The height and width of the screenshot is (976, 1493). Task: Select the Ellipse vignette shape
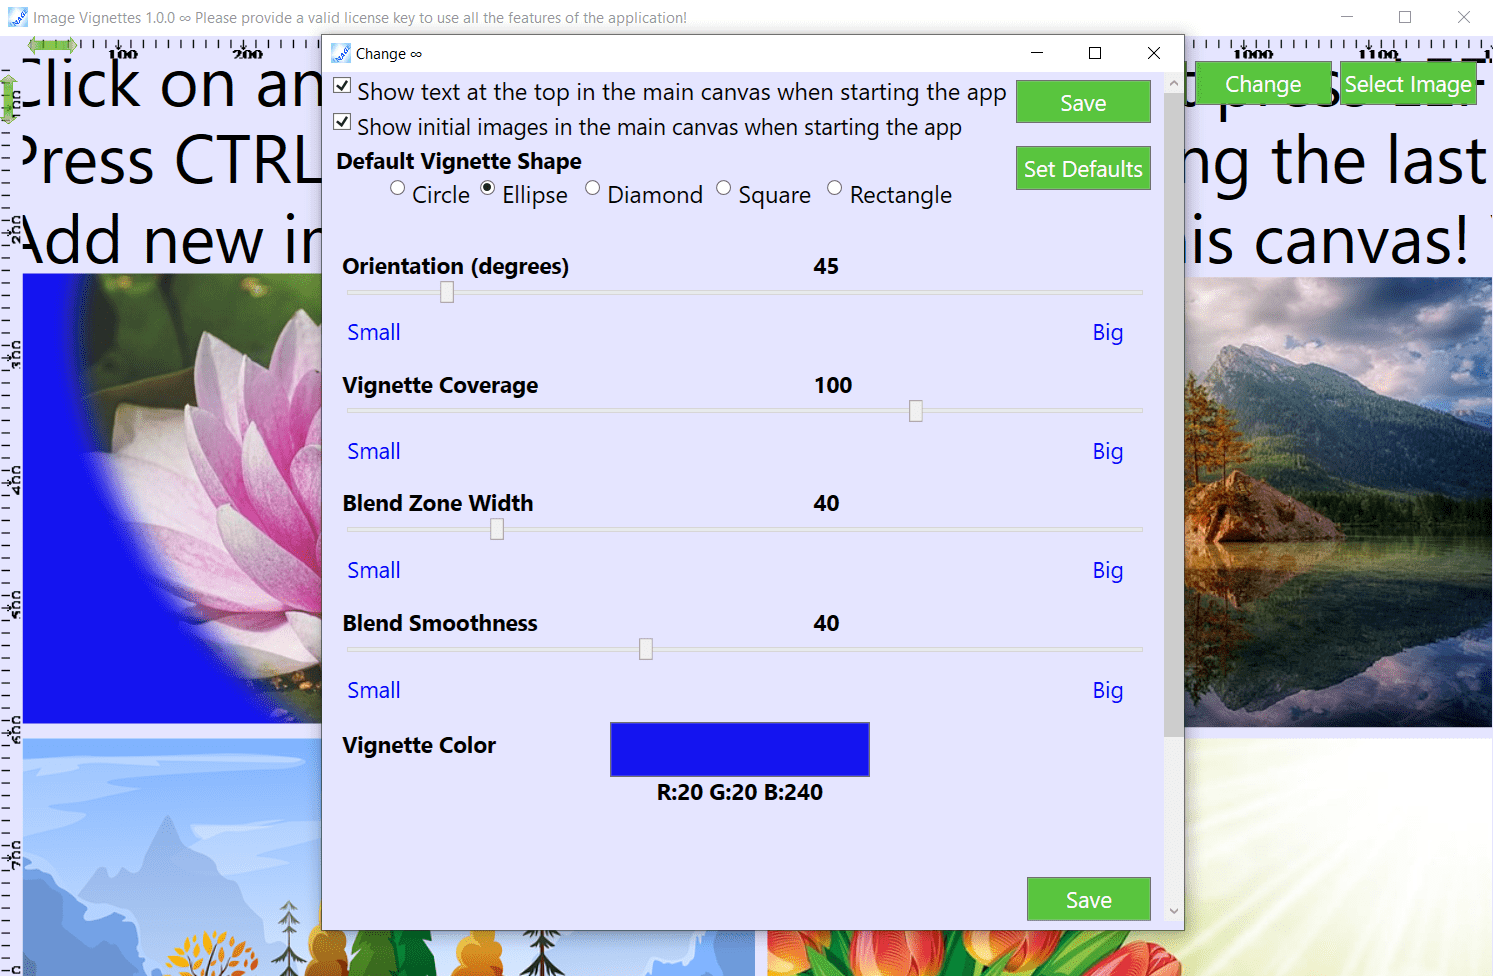(488, 188)
